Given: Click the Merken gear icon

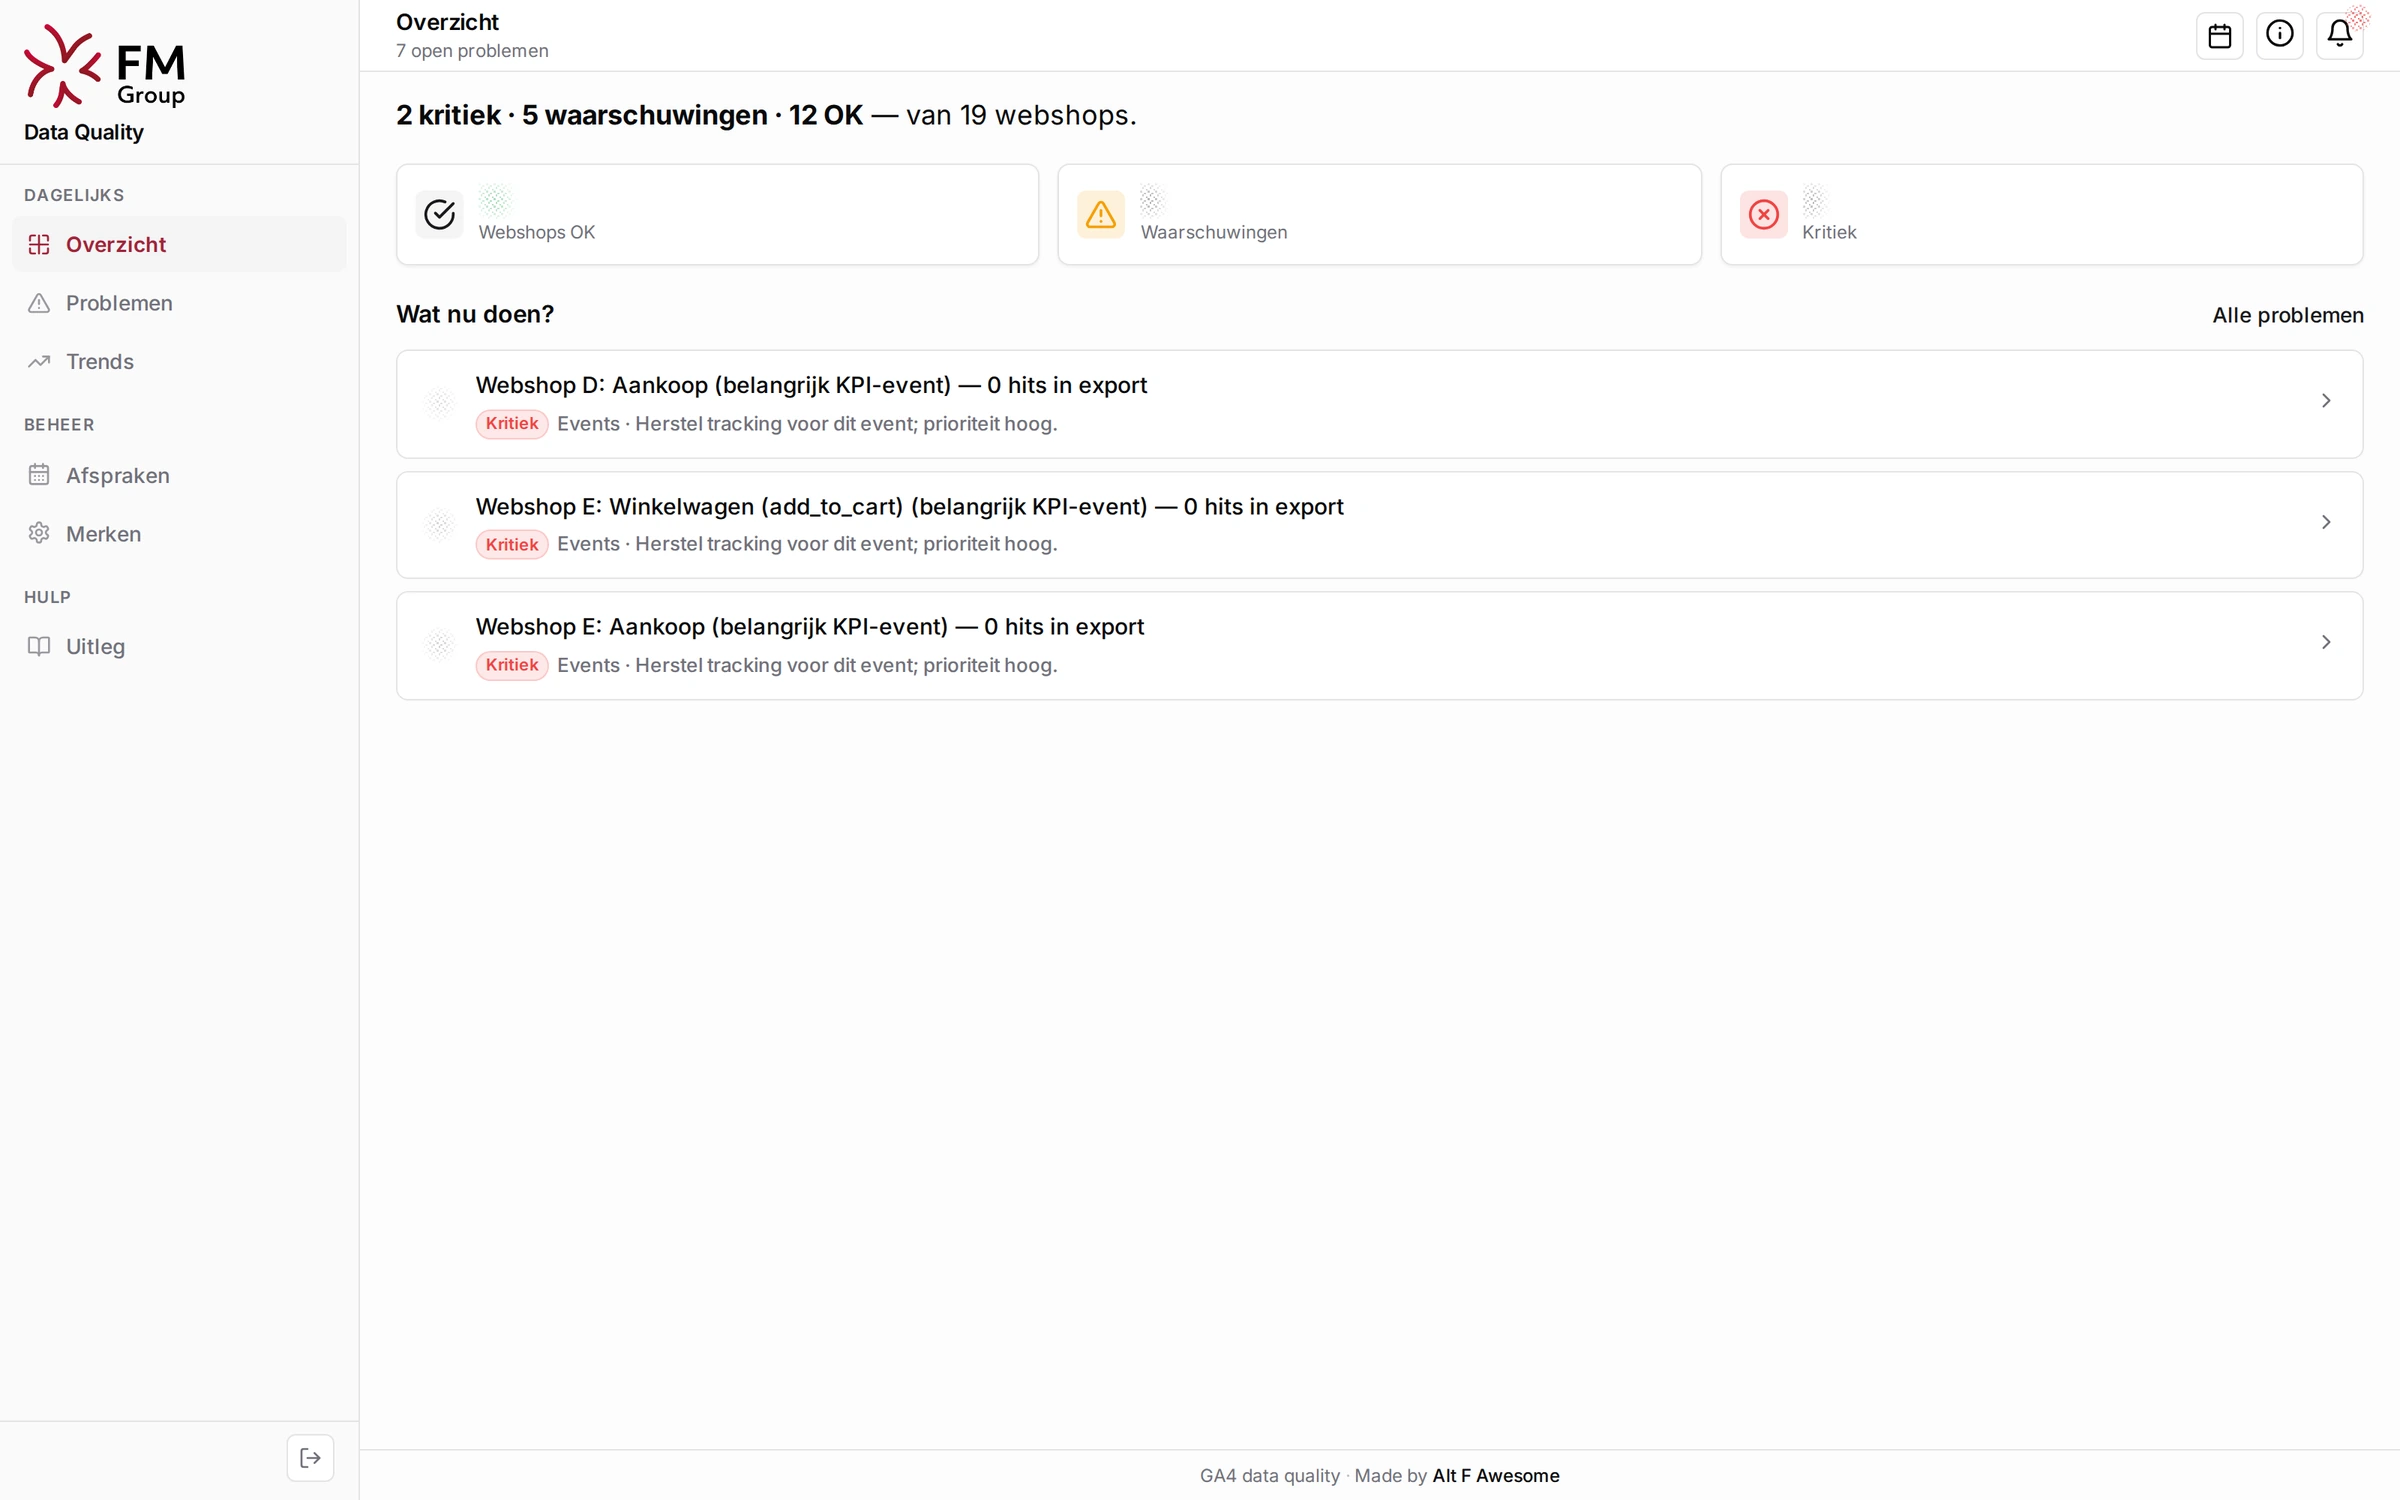Looking at the screenshot, I should tap(39, 533).
